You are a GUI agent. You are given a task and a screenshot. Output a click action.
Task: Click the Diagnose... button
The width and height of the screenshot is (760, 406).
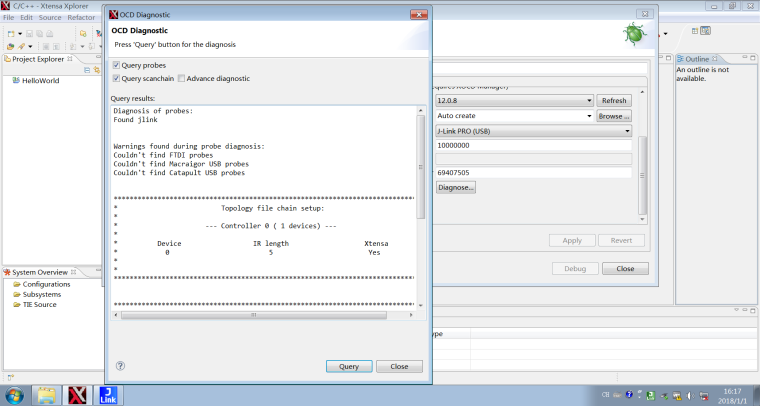(456, 187)
